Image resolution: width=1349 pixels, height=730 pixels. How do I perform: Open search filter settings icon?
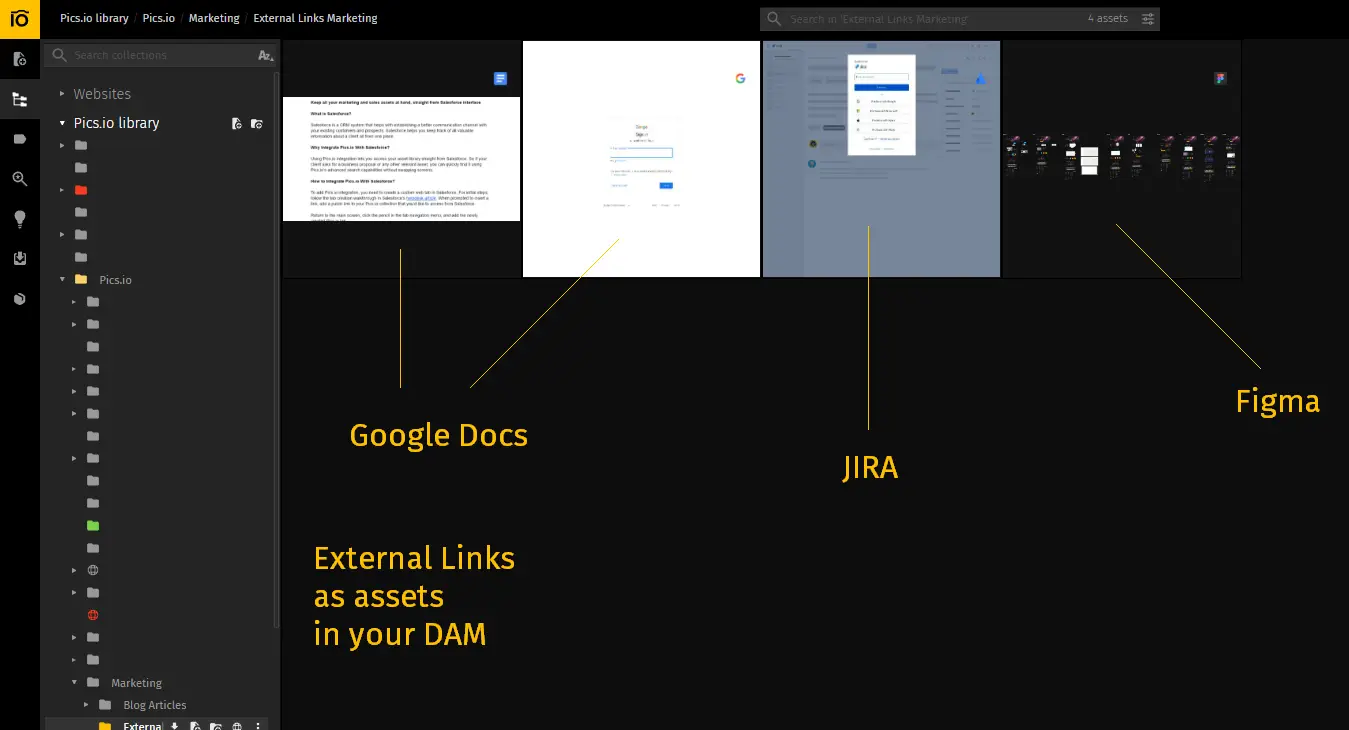[1148, 19]
